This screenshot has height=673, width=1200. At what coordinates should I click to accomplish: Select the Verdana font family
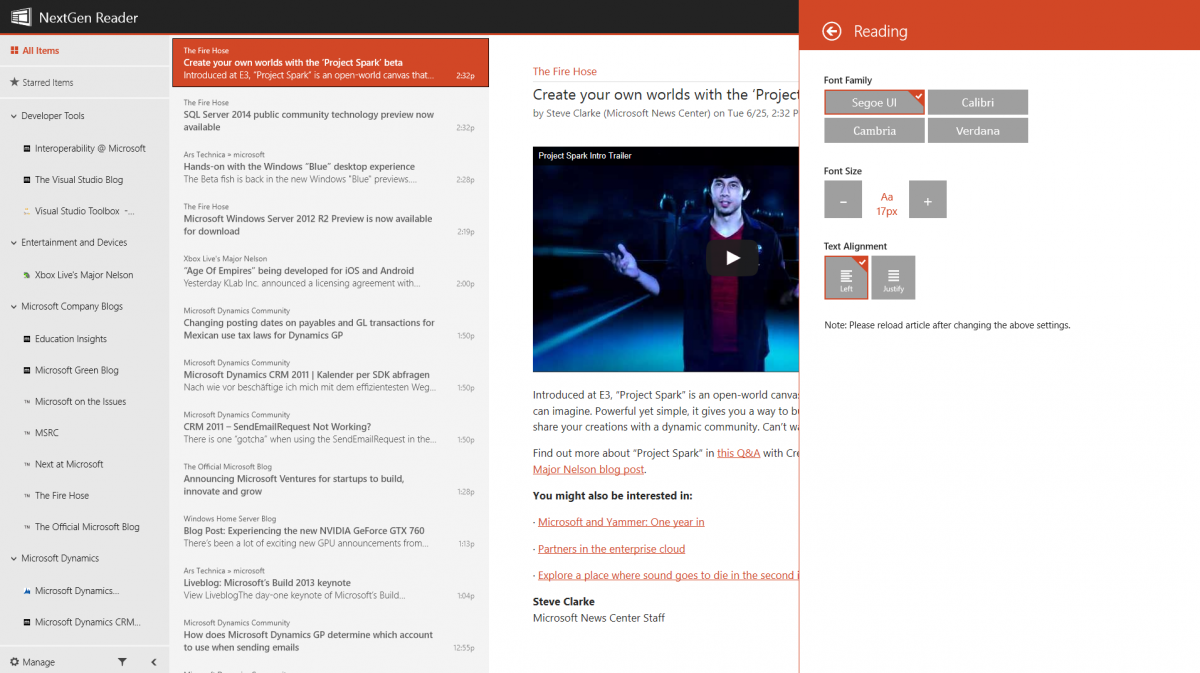[x=977, y=130]
